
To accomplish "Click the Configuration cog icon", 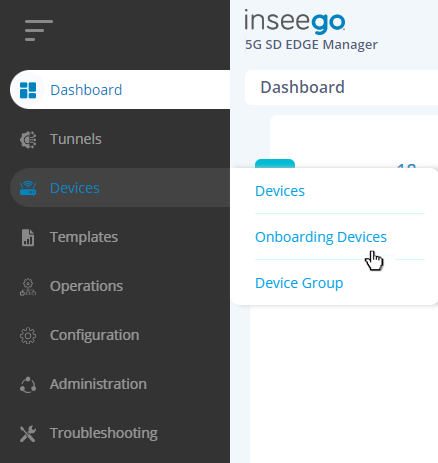I will click(x=28, y=336).
